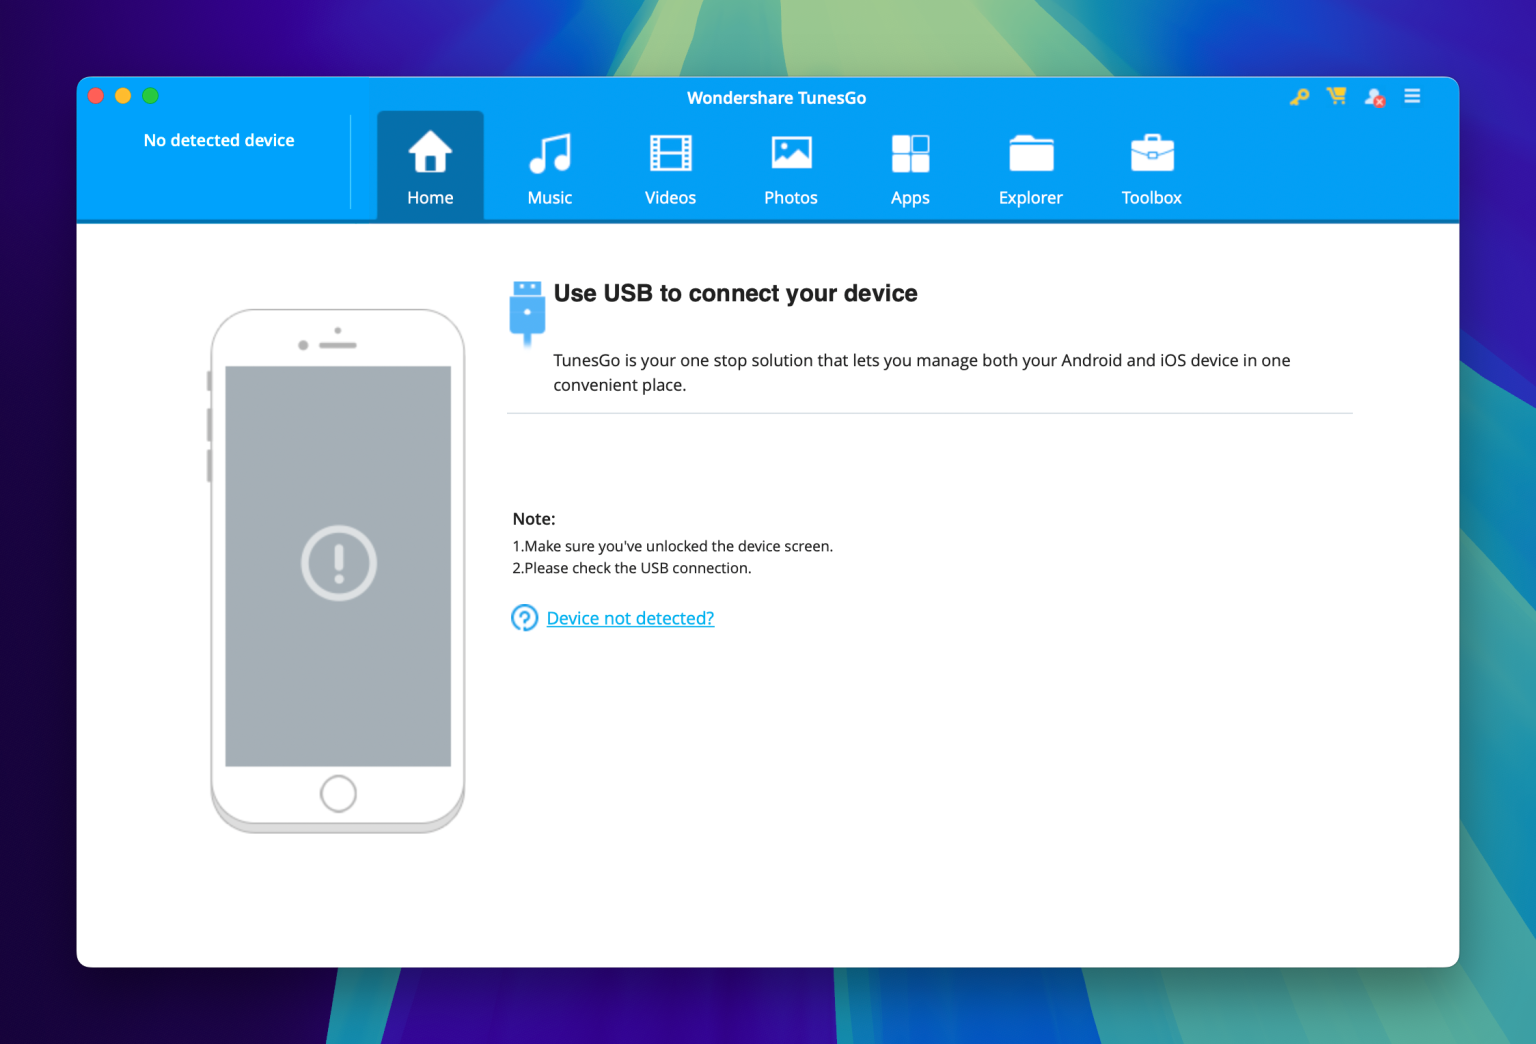The height and width of the screenshot is (1044, 1536).
Task: Open the Videos section
Action: tap(670, 165)
